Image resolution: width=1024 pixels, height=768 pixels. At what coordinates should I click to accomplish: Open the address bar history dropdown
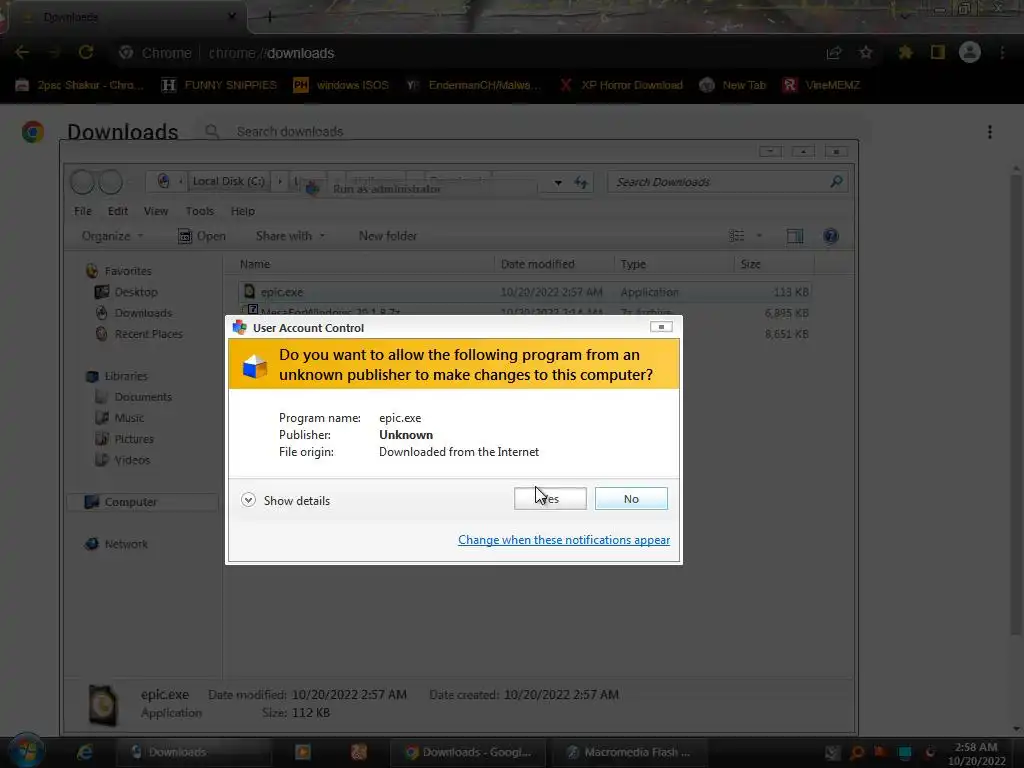click(x=558, y=182)
